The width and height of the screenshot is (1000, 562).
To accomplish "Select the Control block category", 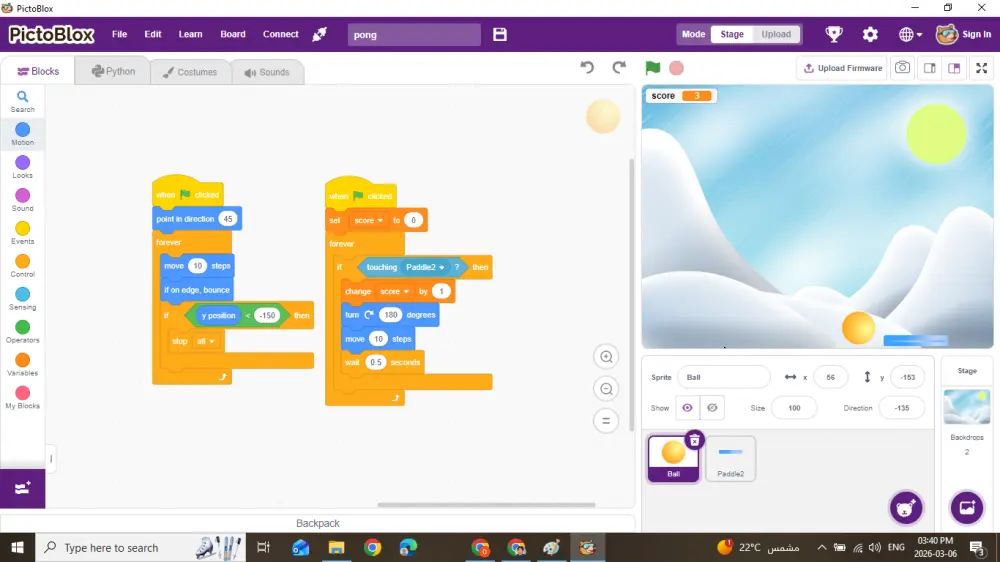I will [x=22, y=266].
